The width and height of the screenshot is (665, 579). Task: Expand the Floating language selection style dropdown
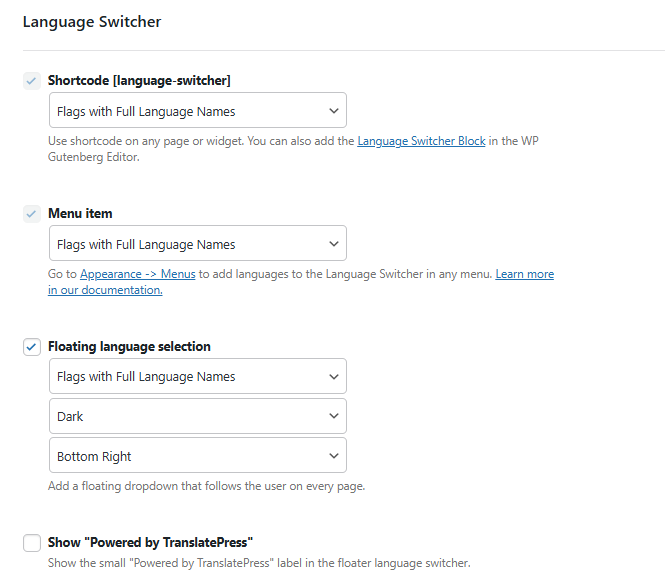197,377
